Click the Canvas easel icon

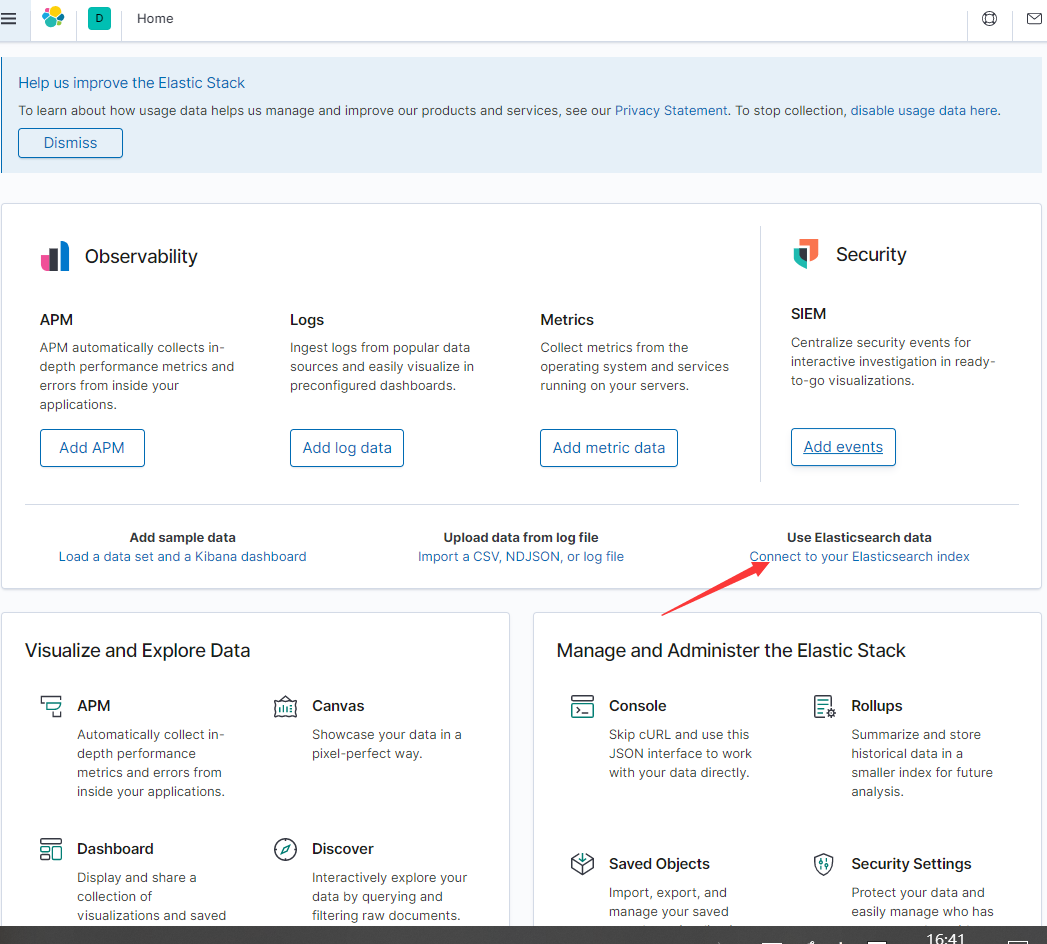pos(285,706)
